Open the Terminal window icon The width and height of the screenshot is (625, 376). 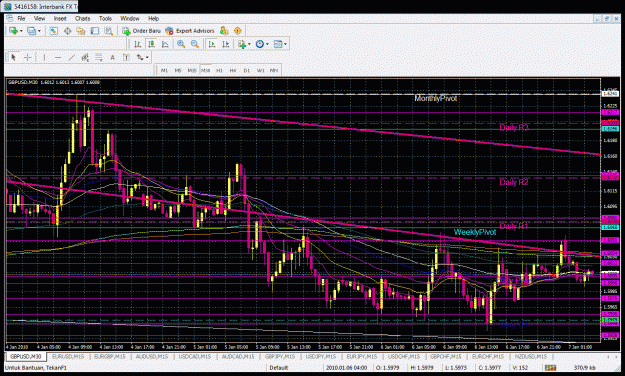[94, 31]
